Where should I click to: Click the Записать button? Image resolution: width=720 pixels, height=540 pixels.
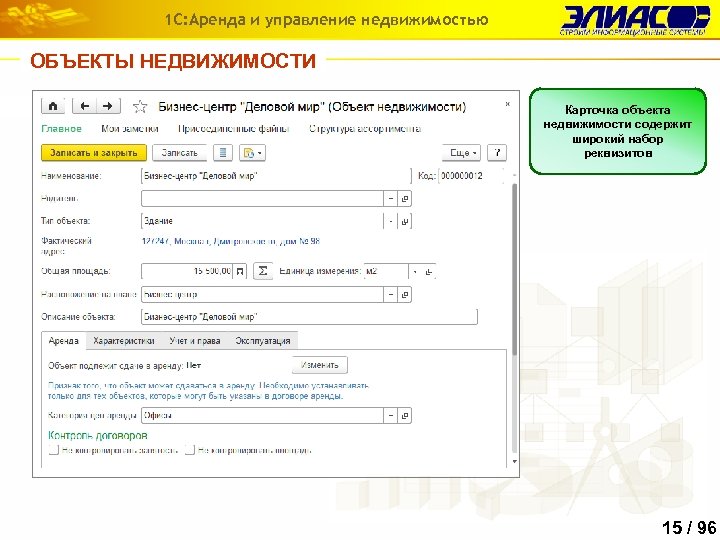point(180,153)
